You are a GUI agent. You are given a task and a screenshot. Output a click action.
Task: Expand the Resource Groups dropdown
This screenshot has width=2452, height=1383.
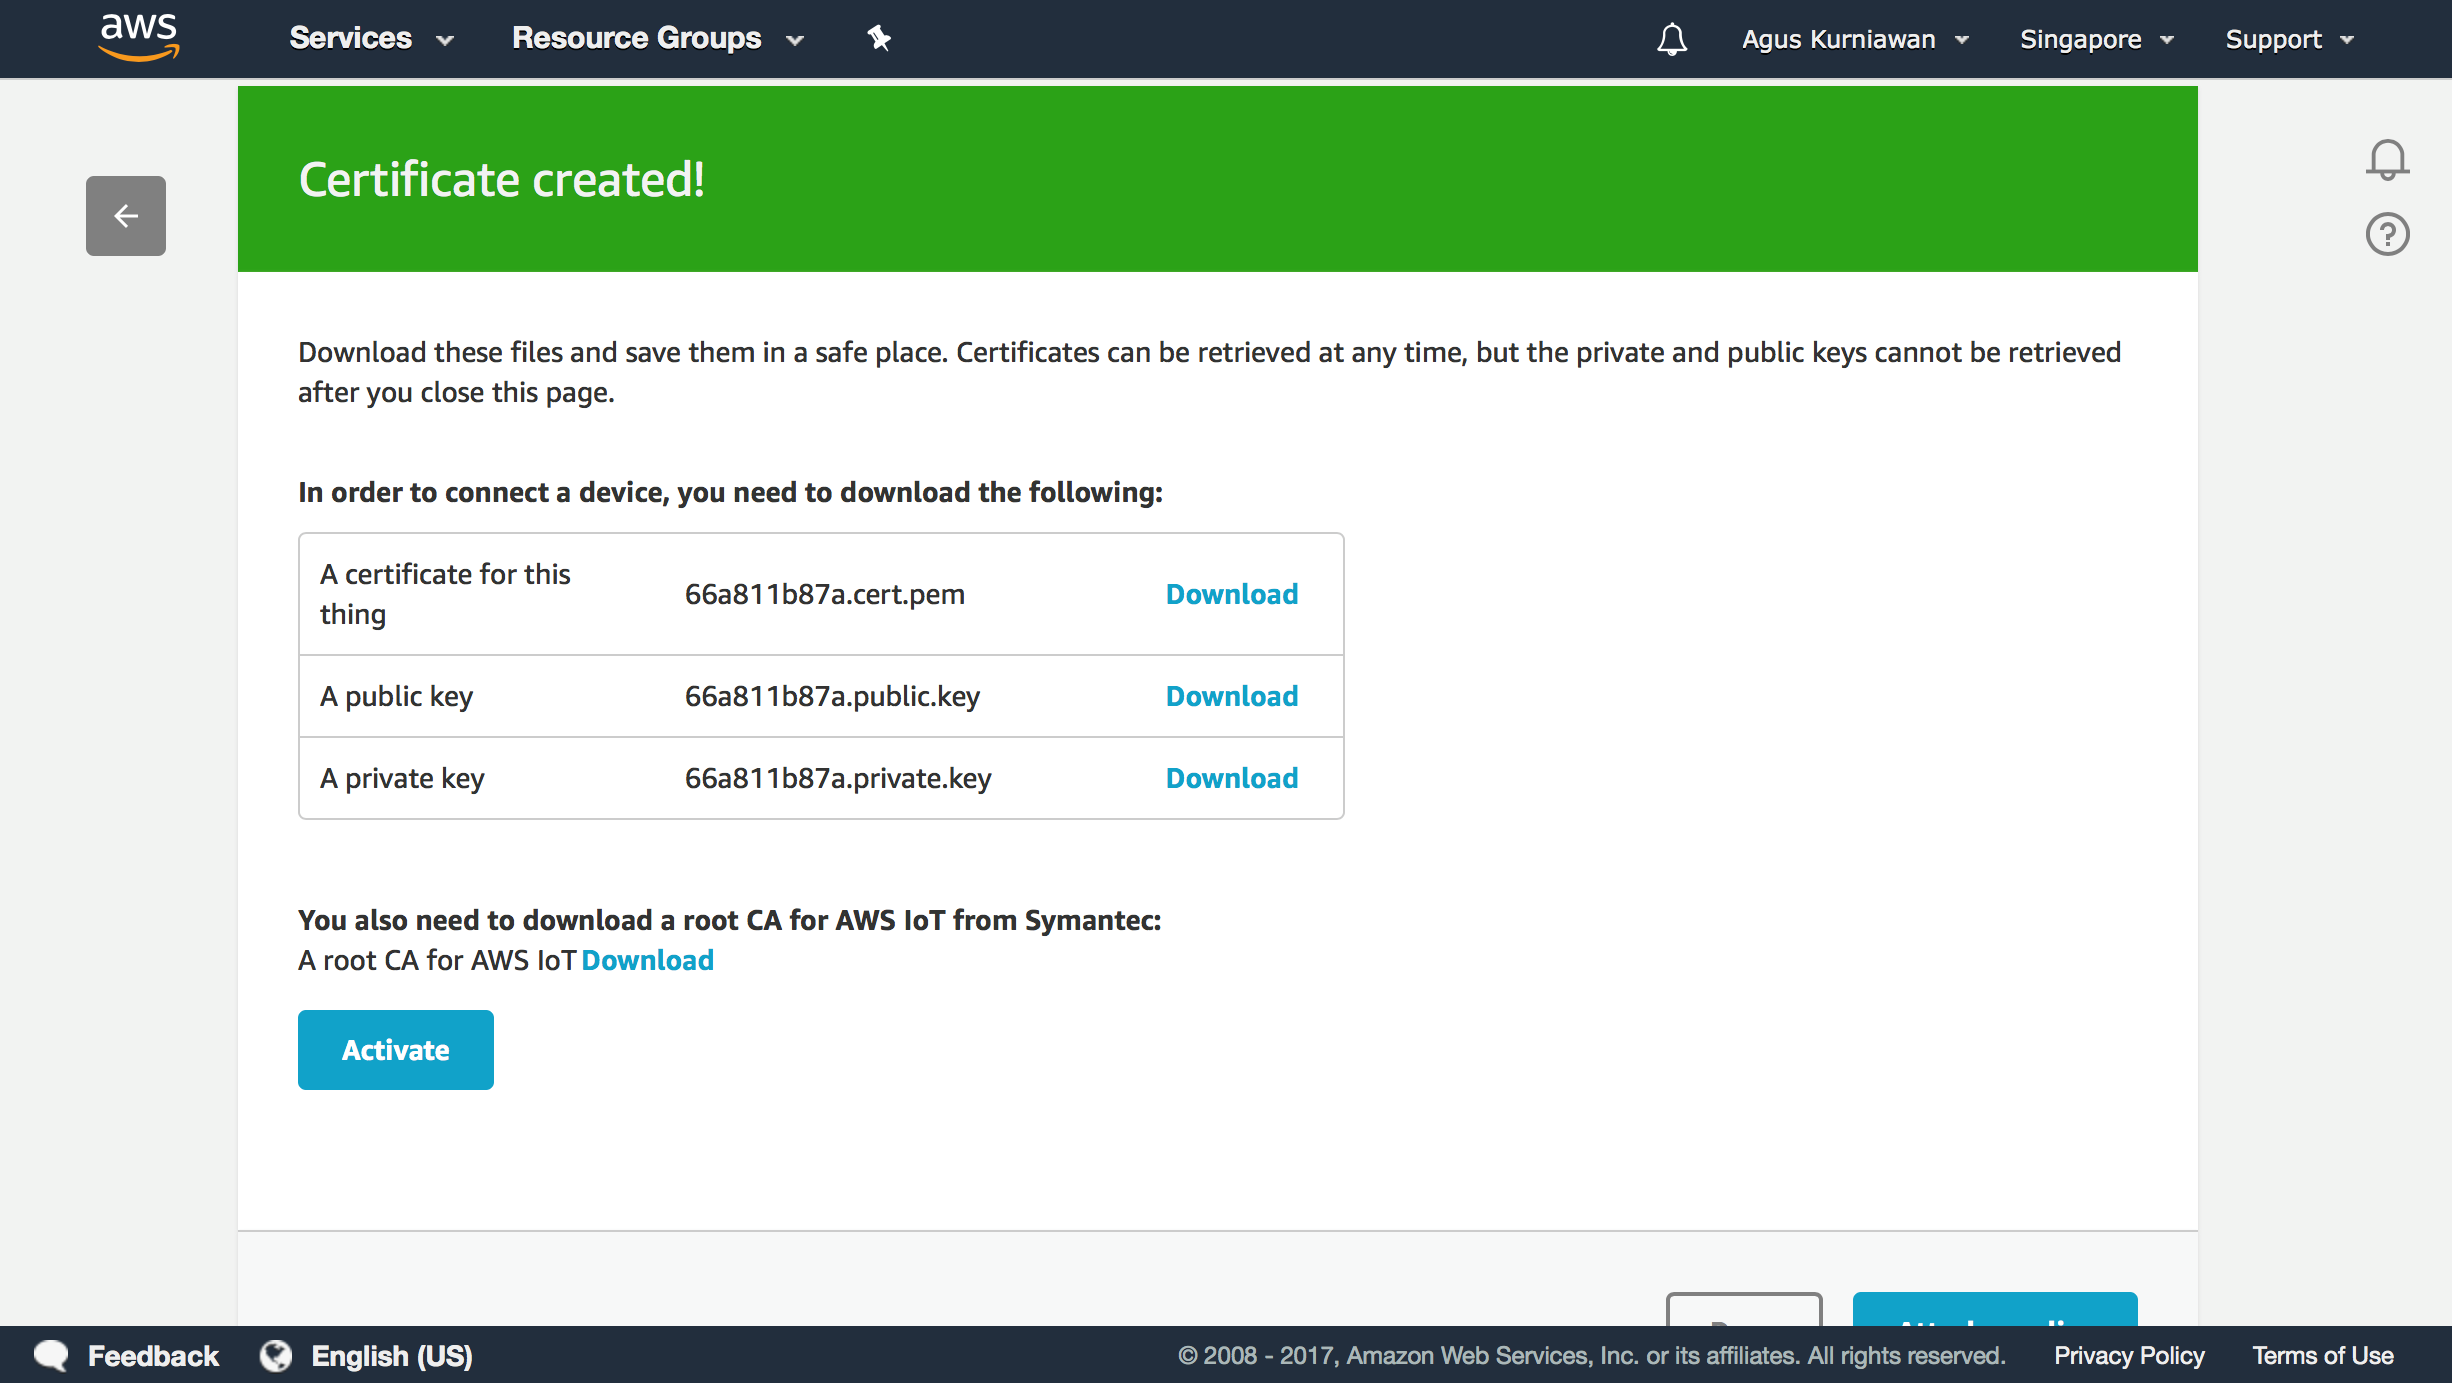point(658,39)
